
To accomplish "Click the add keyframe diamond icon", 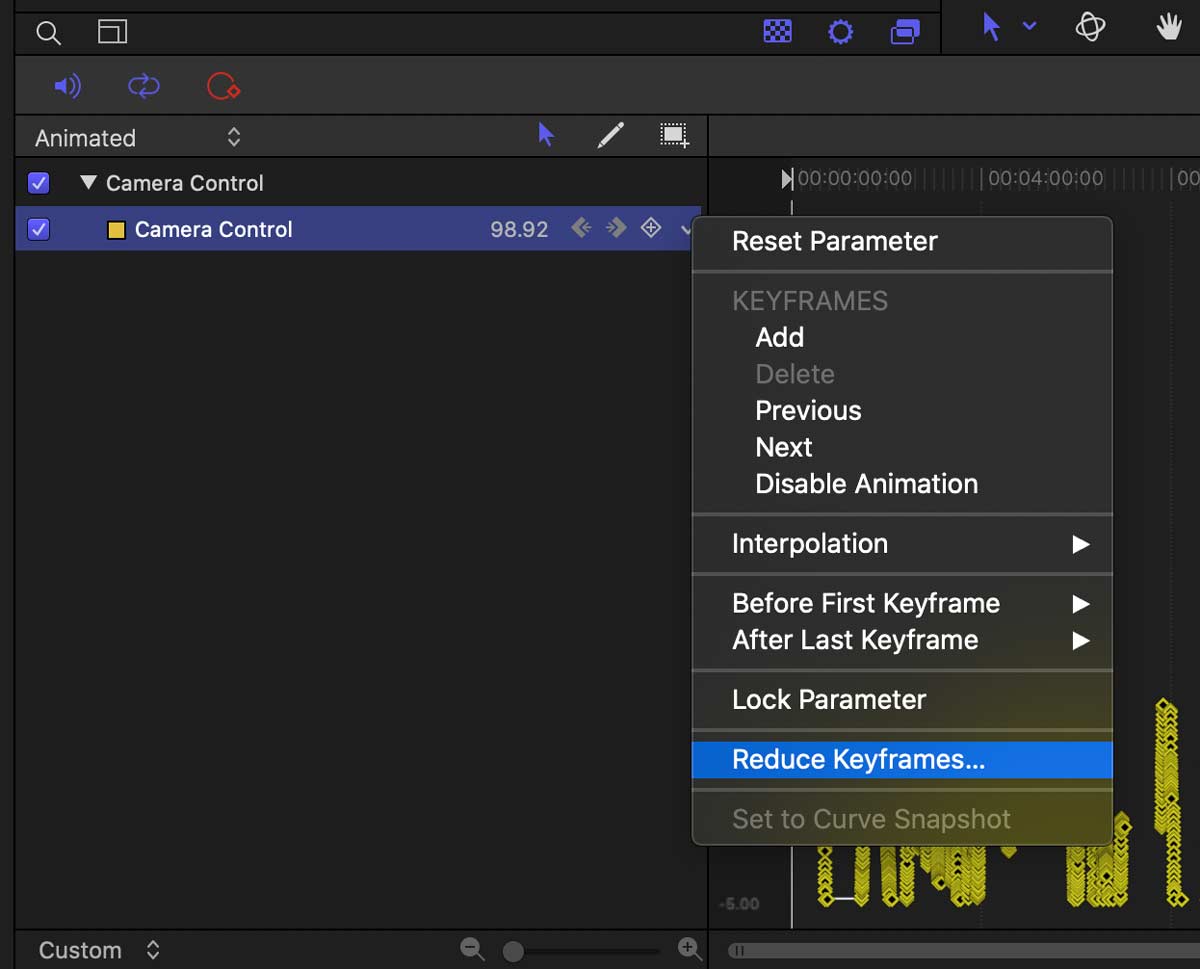I will tap(651, 228).
